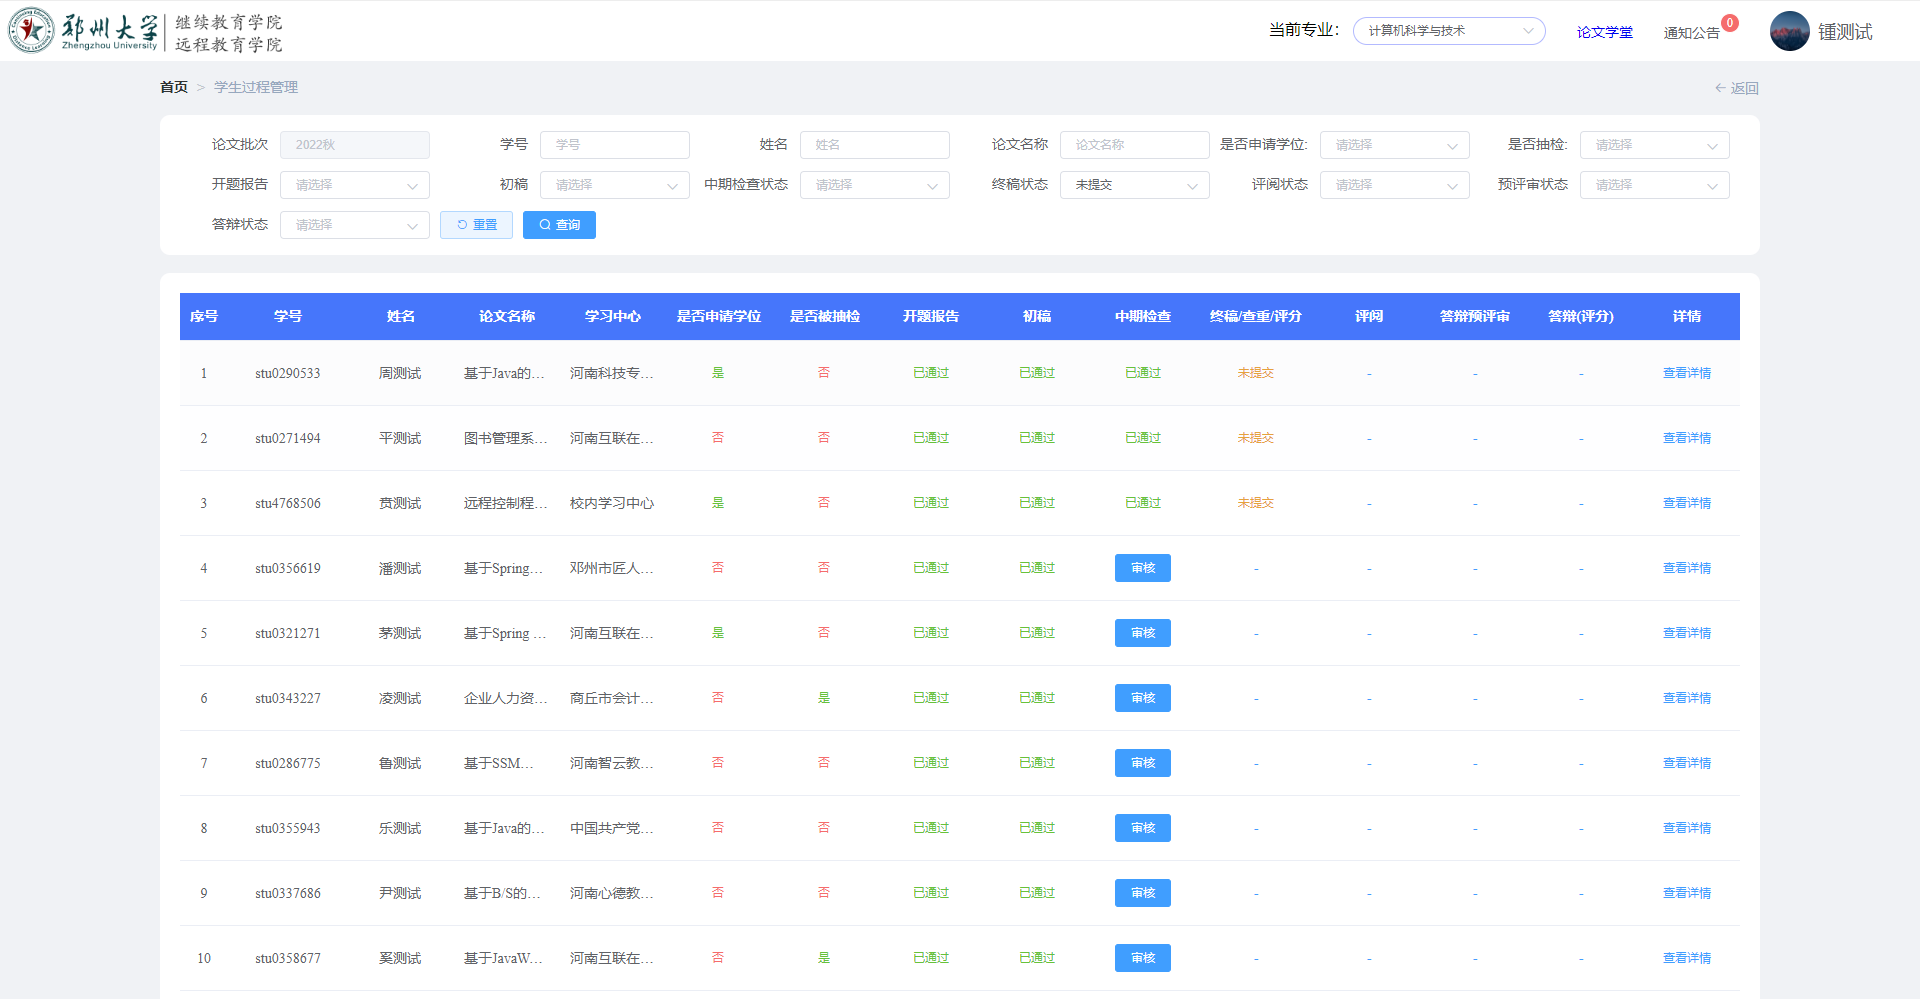
Task: Click the 学号 search input field
Action: (x=615, y=145)
